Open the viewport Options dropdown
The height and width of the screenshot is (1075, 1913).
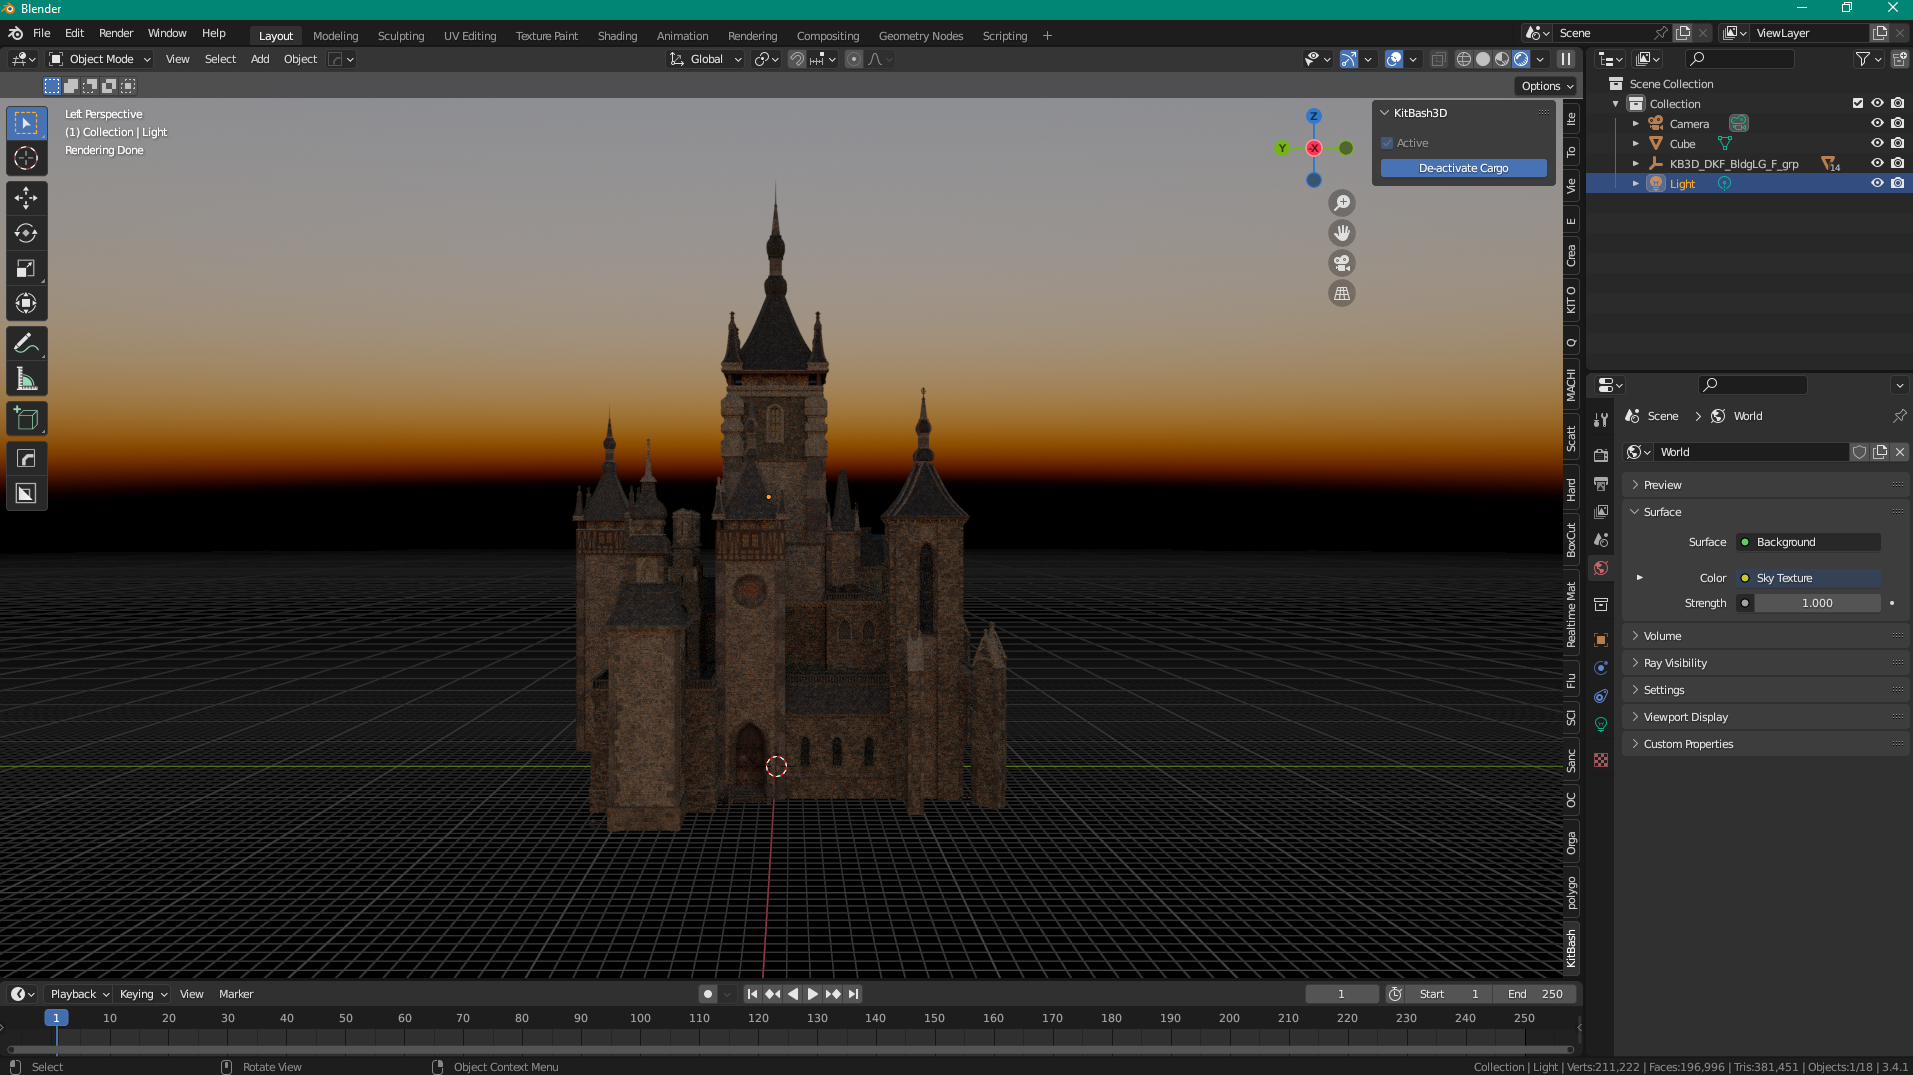coord(1547,86)
